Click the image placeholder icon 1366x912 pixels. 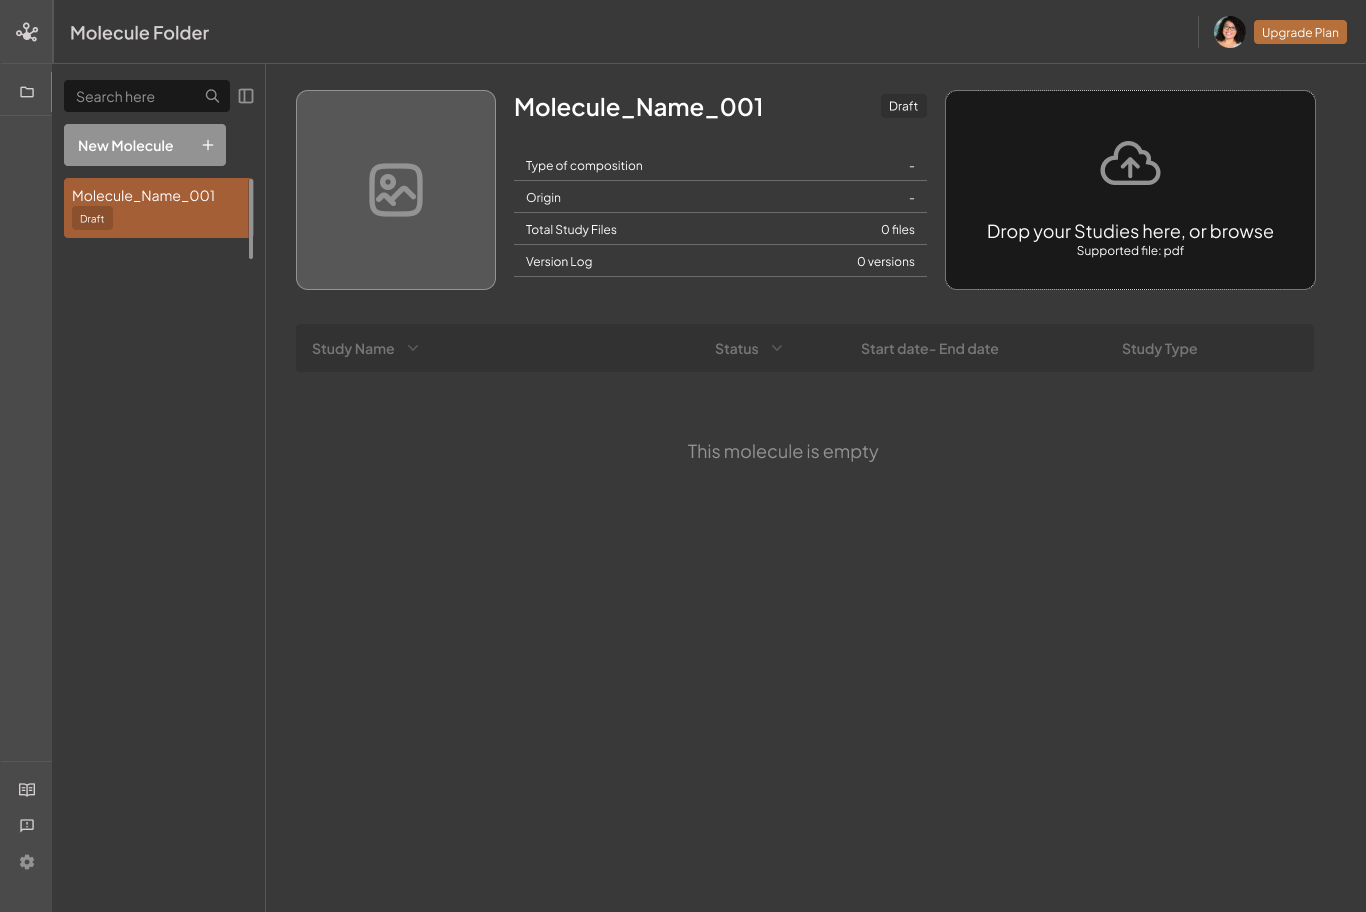click(x=396, y=190)
